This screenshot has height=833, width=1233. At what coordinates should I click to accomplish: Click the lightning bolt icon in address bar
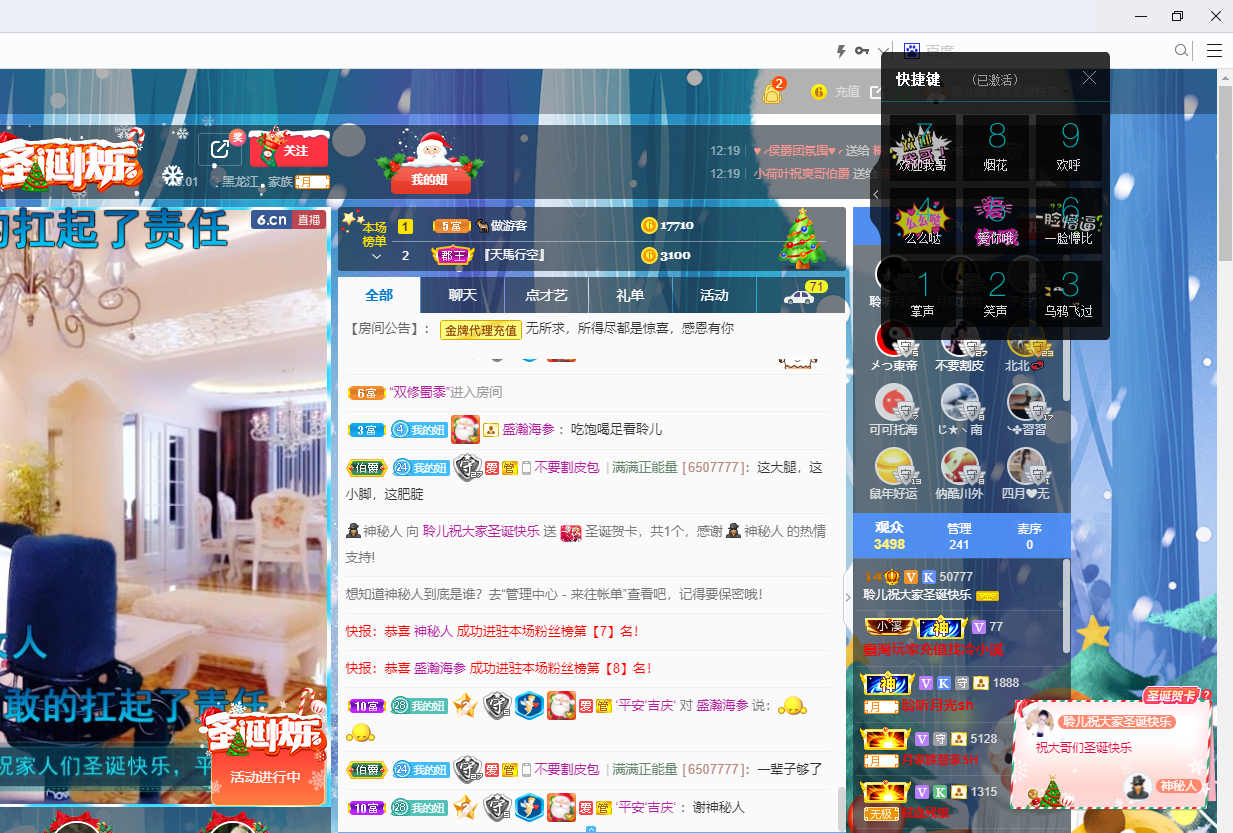click(841, 50)
